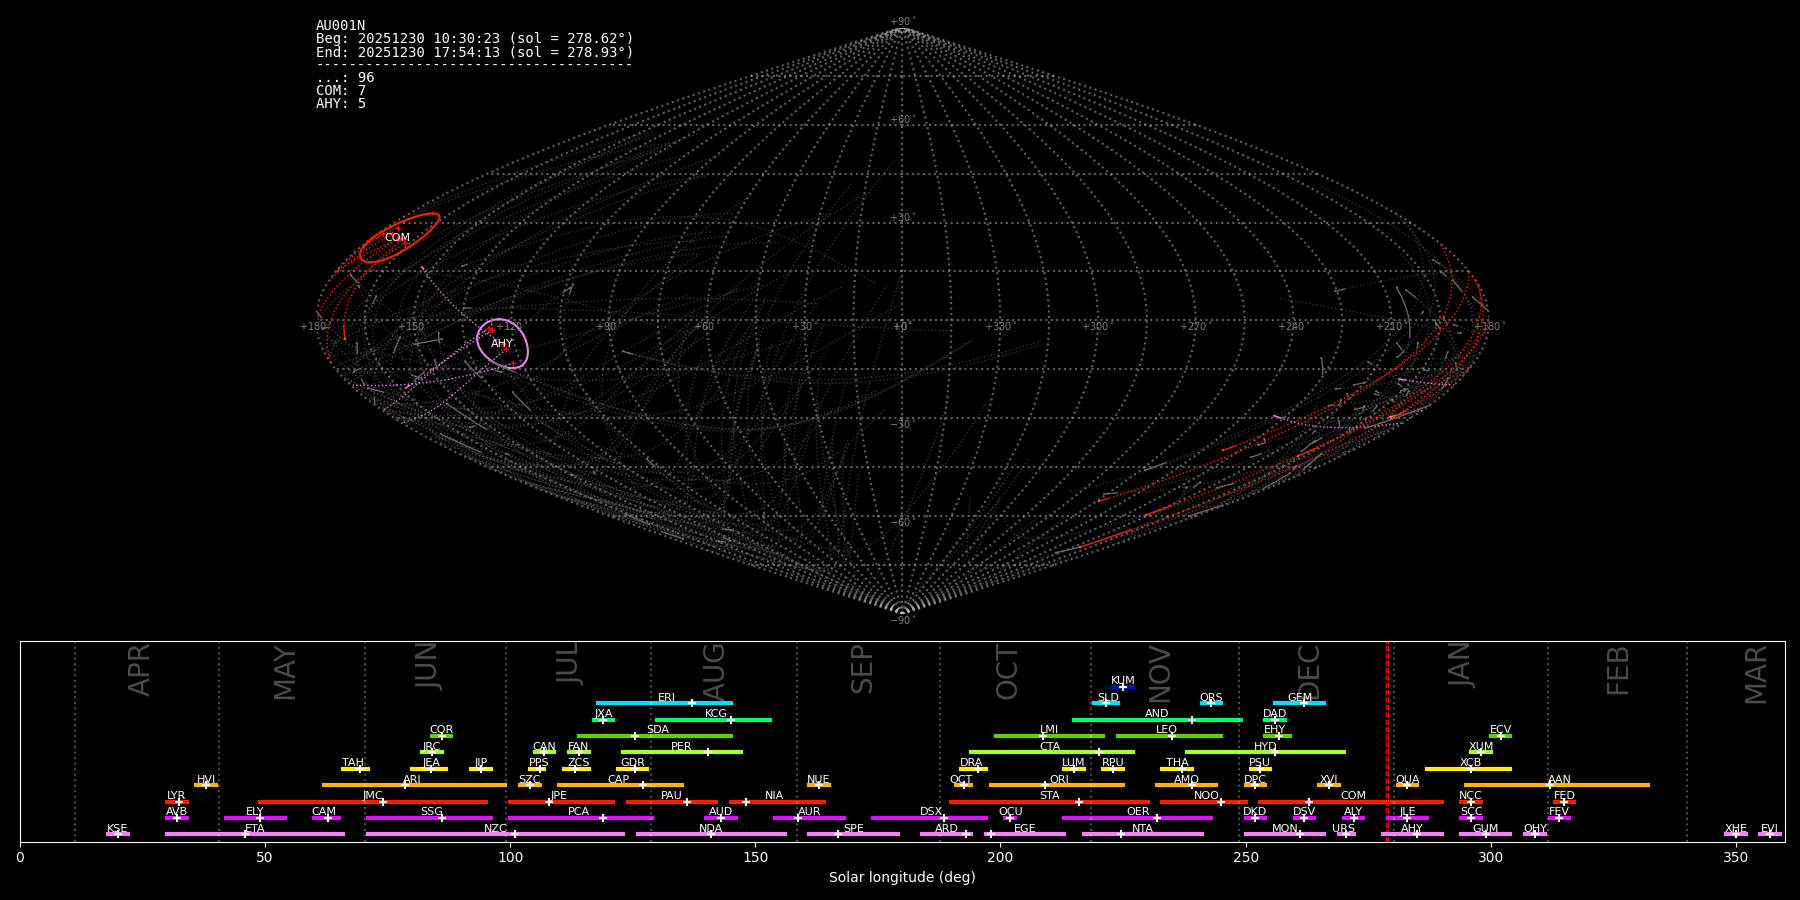Click the EVI shower label
Screen dimensions: 1800x900
[1769, 829]
